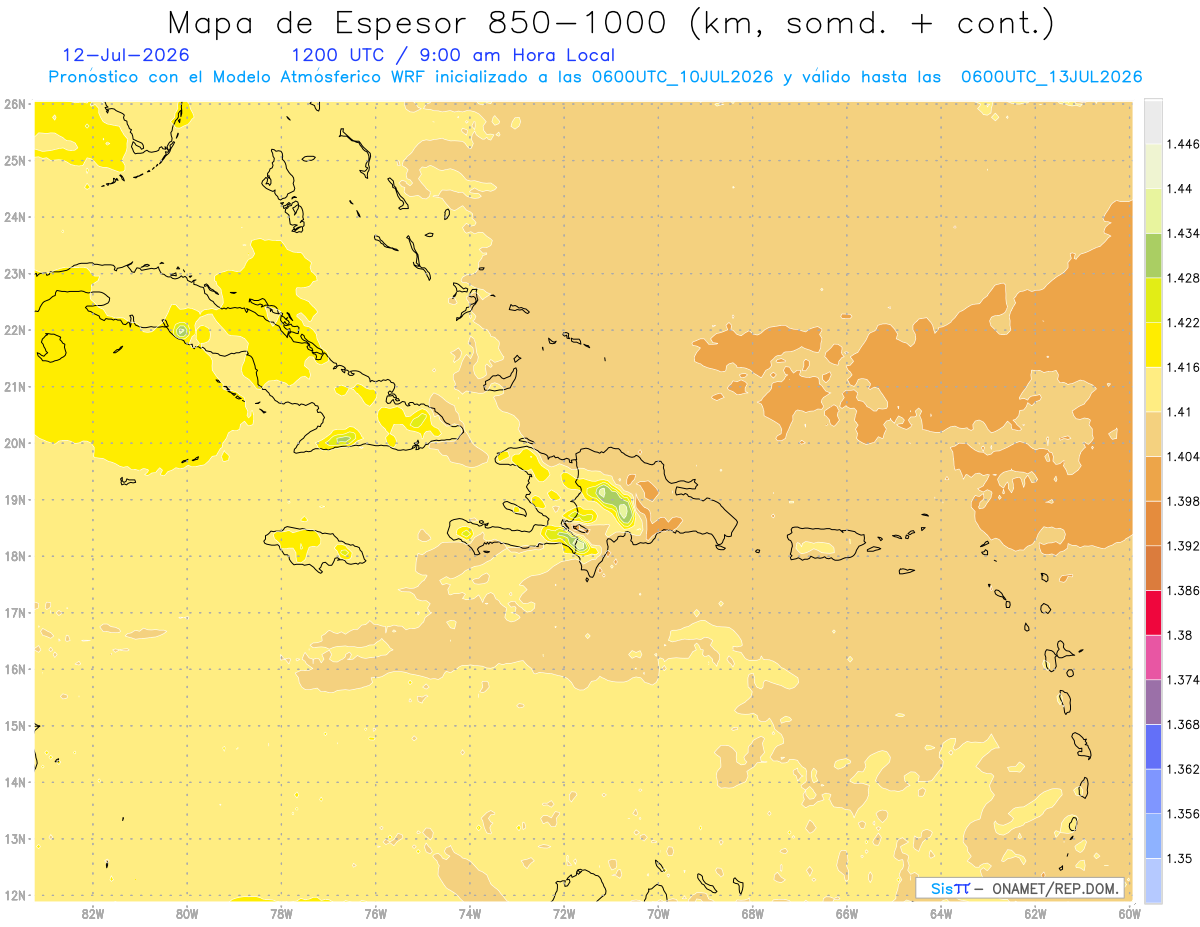
Task: Click the legend value '1.398'
Action: click(x=1183, y=501)
